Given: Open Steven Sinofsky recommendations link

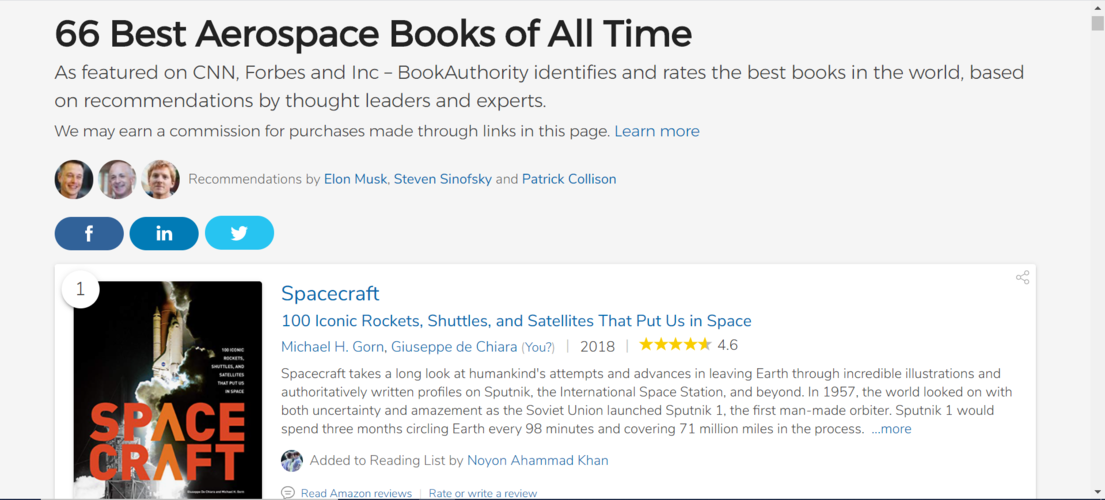Looking at the screenshot, I should click(x=443, y=179).
